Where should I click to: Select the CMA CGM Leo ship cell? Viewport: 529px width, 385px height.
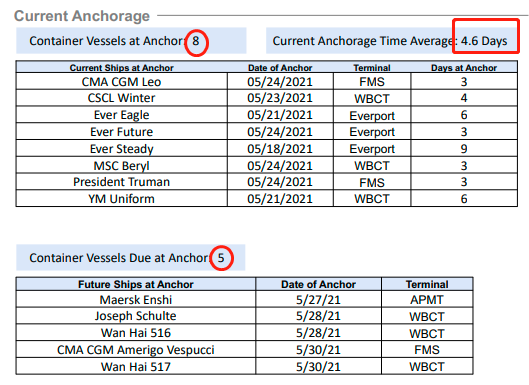click(121, 82)
